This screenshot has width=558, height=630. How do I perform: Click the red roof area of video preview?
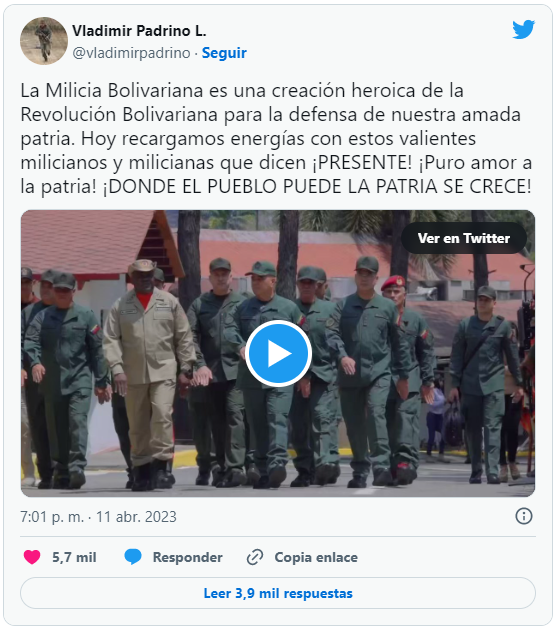86,241
